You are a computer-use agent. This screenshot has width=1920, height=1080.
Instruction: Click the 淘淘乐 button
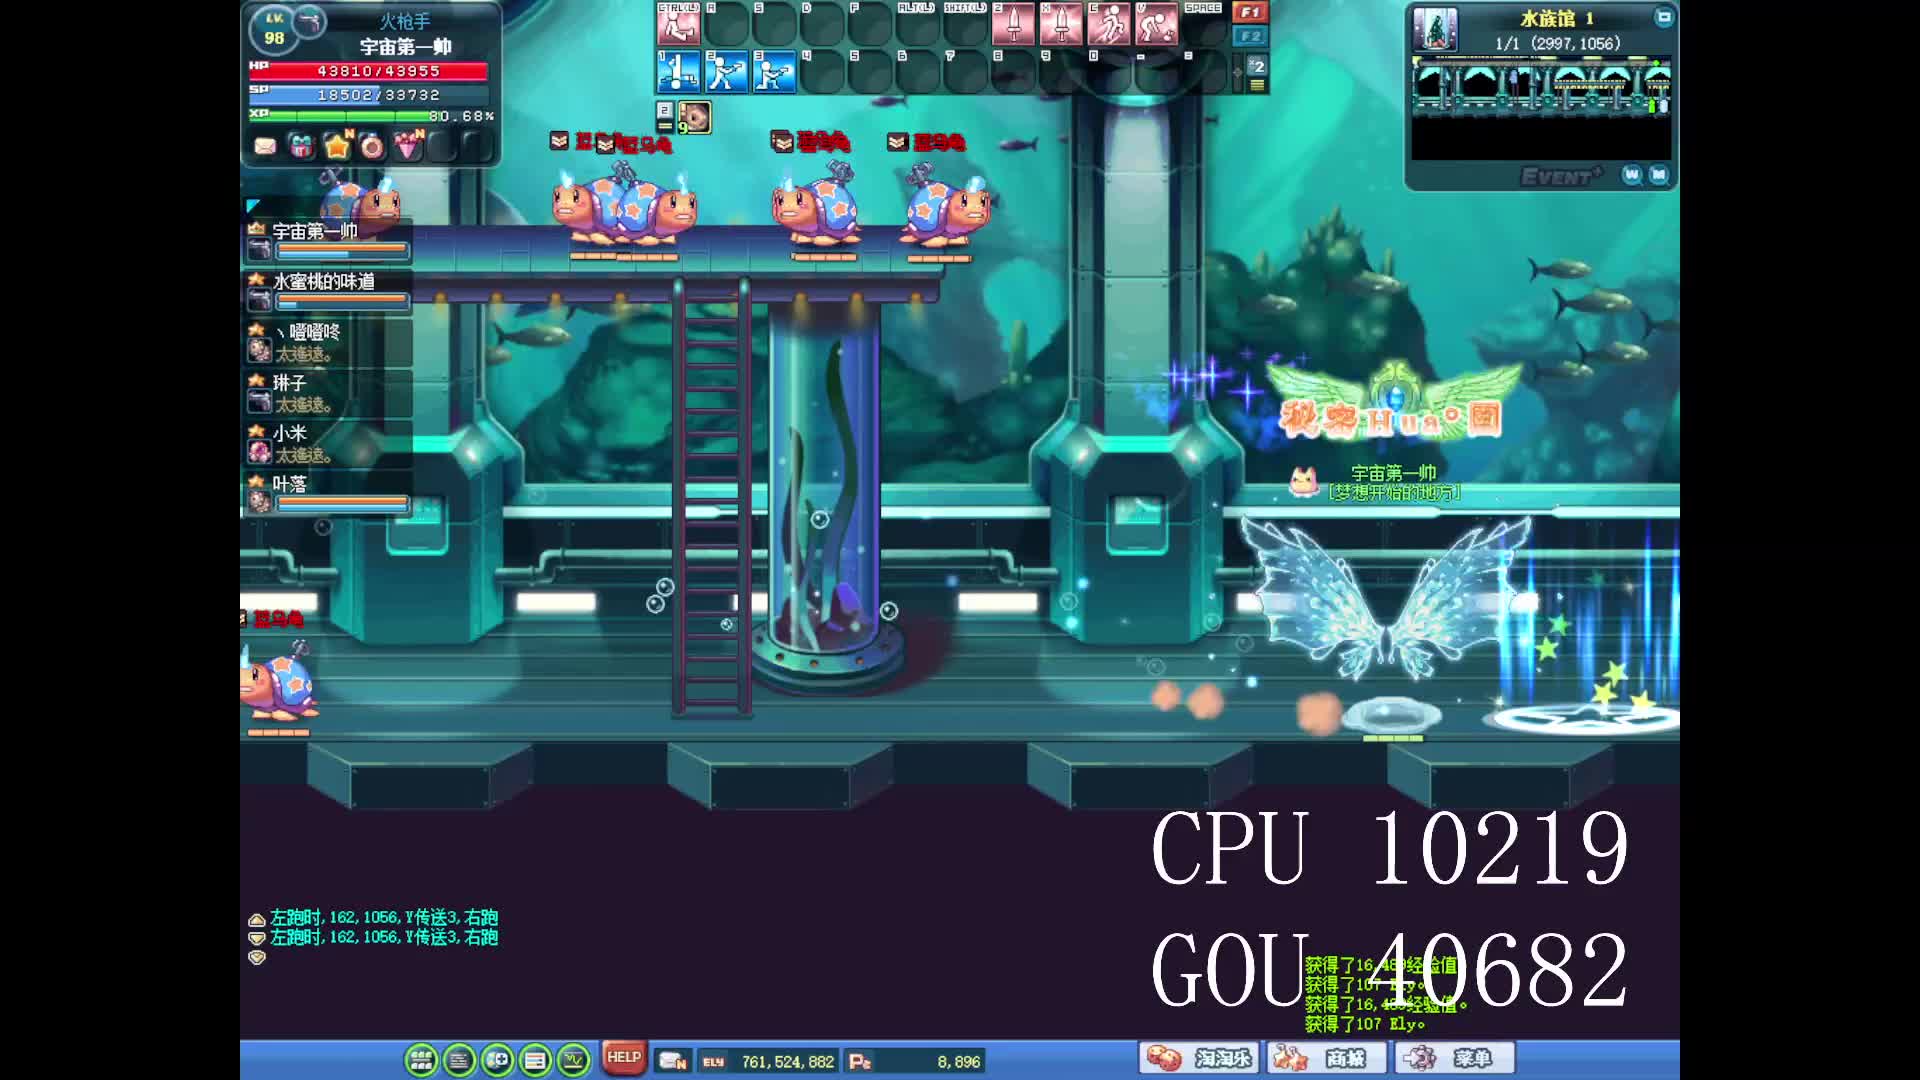(1200, 1058)
